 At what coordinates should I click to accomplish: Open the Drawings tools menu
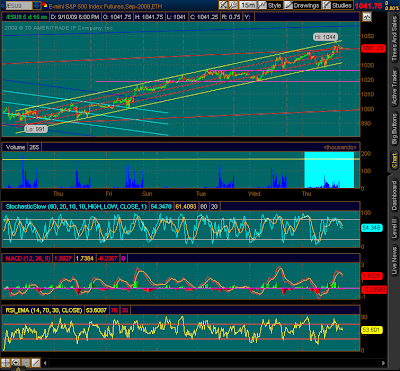click(302, 5)
